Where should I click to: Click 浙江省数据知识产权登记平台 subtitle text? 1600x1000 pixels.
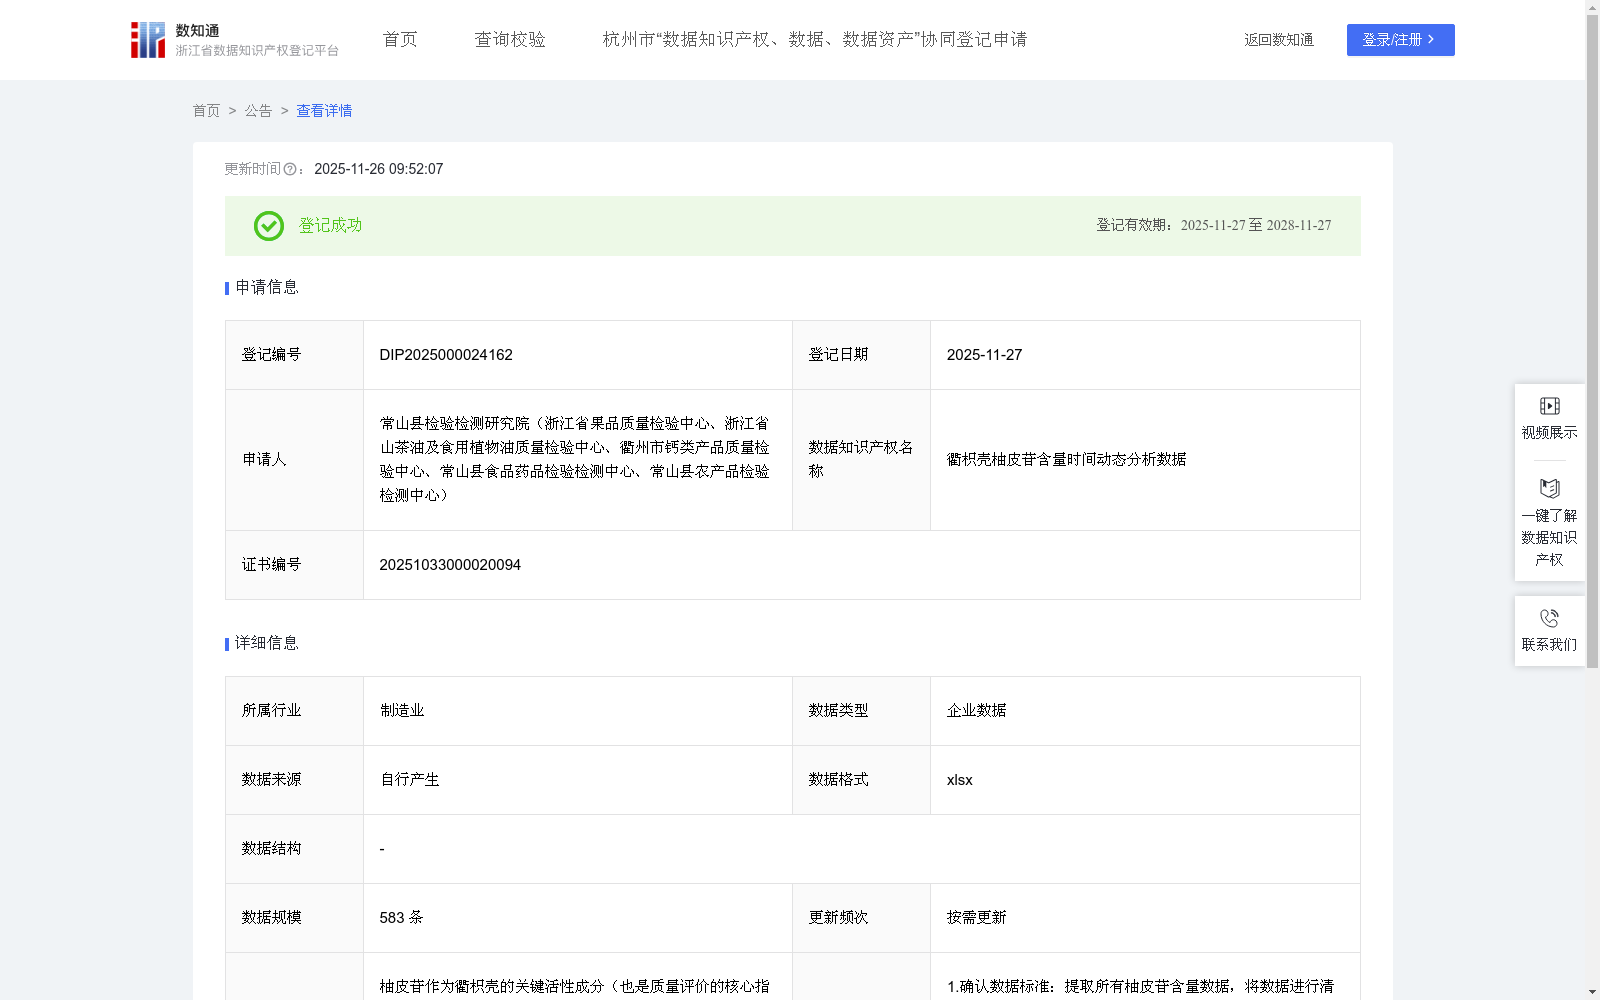(257, 51)
